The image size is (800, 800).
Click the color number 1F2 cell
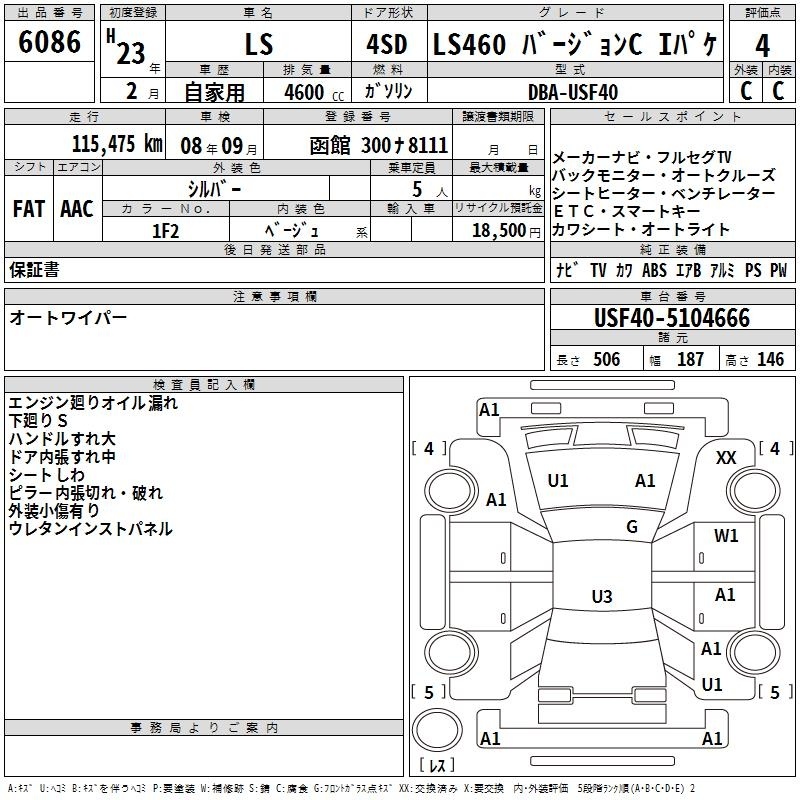[166, 231]
